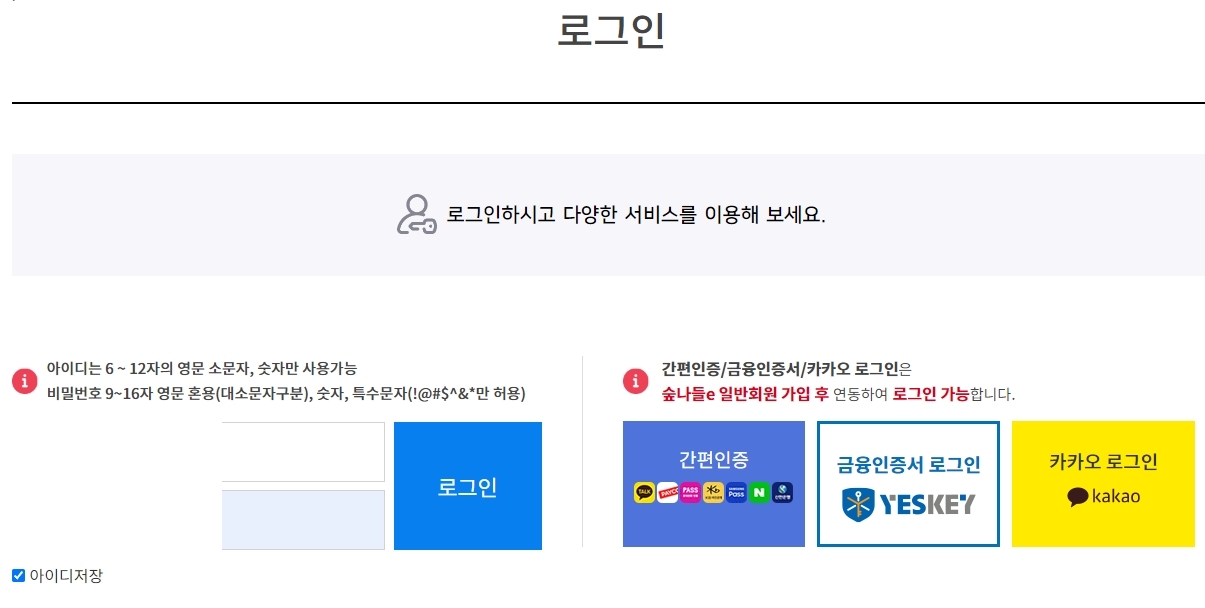The image size is (1205, 608).
Task: Choose 금융인증서 로그인 with YESKEY
Action: click(x=908, y=484)
